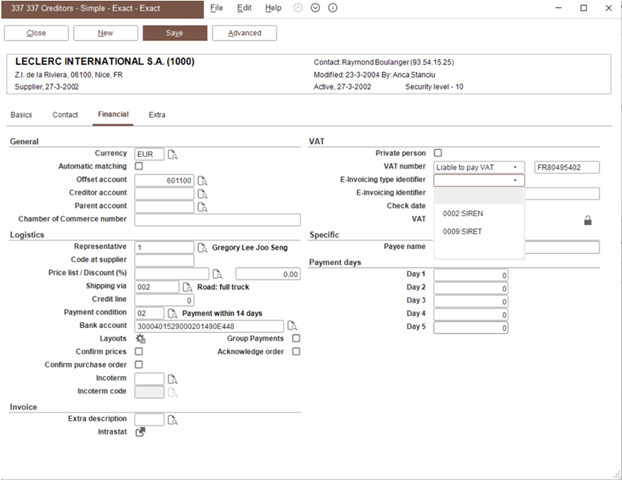Click the Day 2 payment days field

(471, 288)
